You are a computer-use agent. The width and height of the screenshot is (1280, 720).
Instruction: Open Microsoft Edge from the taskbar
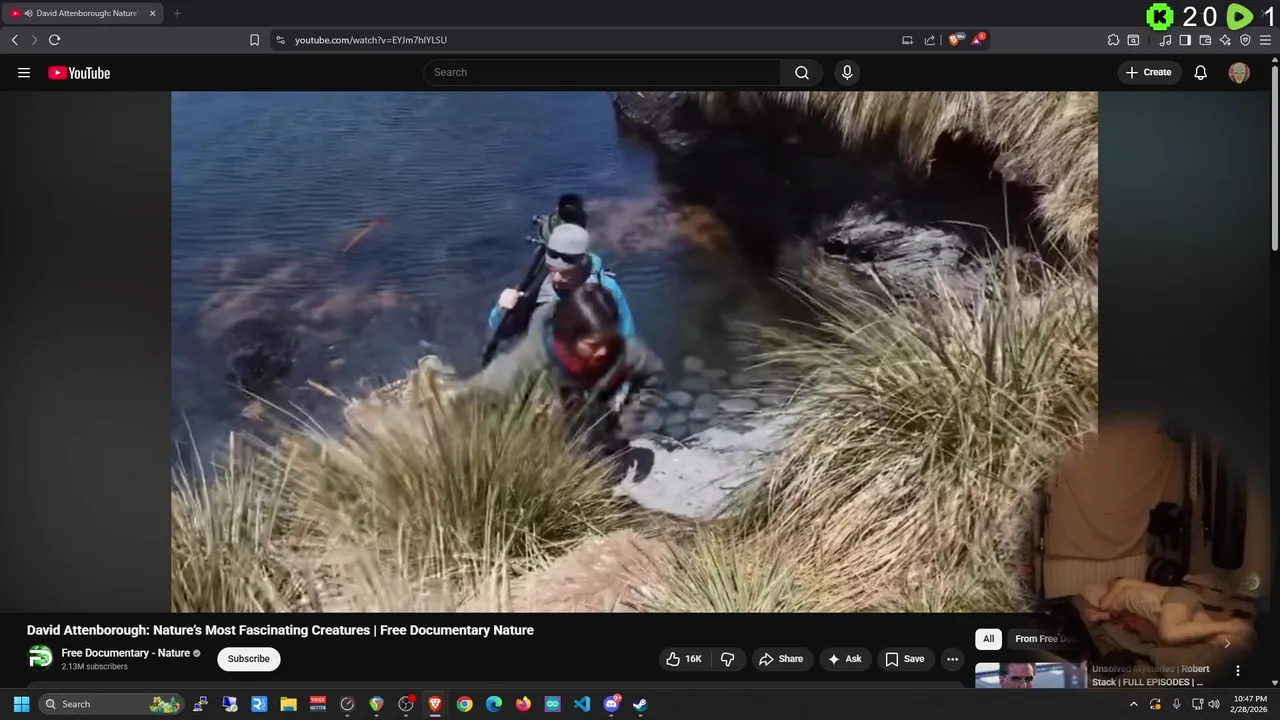click(x=493, y=704)
